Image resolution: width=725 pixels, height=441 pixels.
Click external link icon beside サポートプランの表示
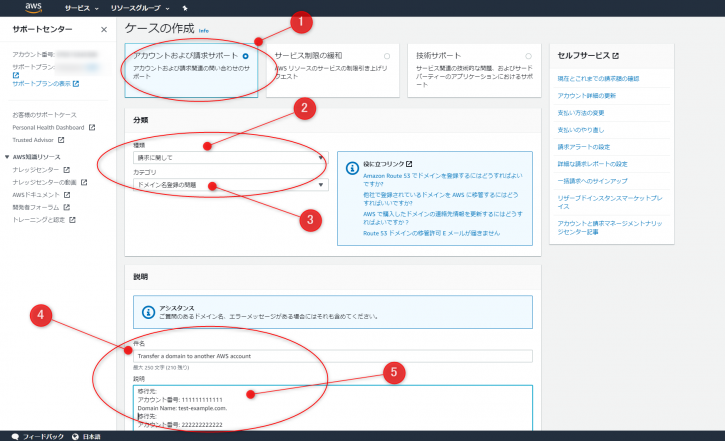pyautogui.click(x=76, y=84)
